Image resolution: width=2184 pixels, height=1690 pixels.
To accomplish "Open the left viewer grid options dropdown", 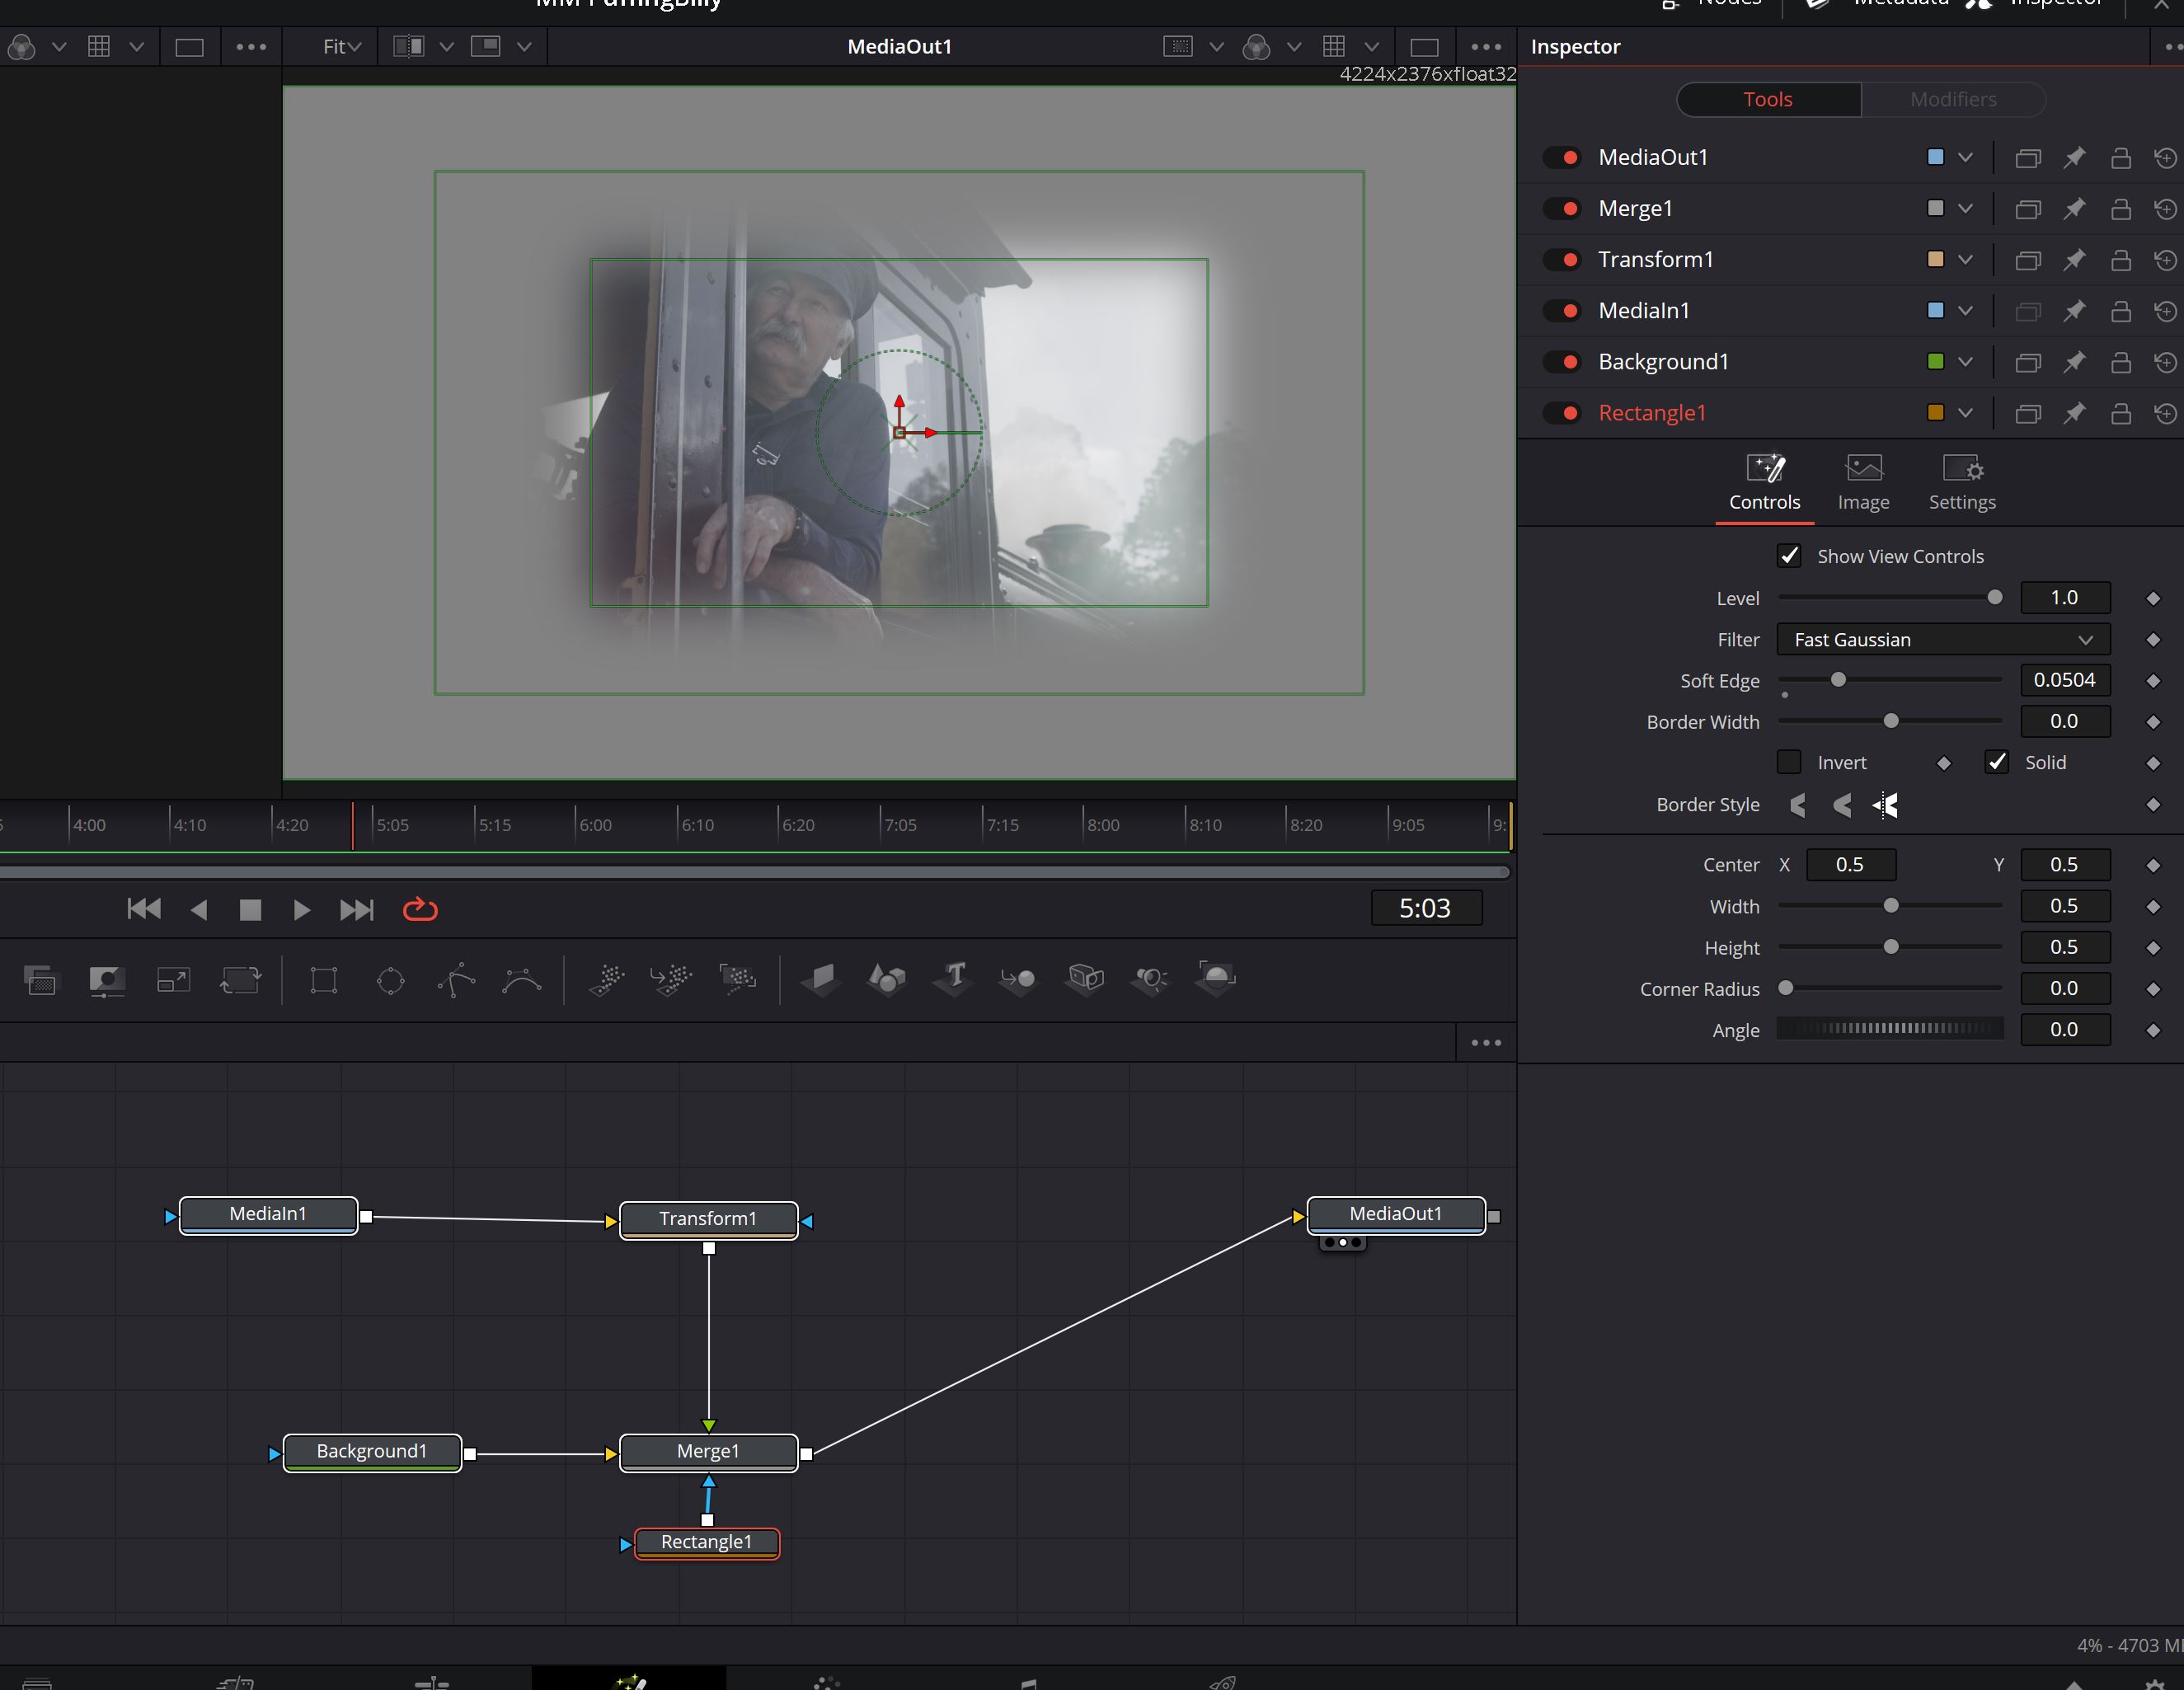I will click(137, 47).
